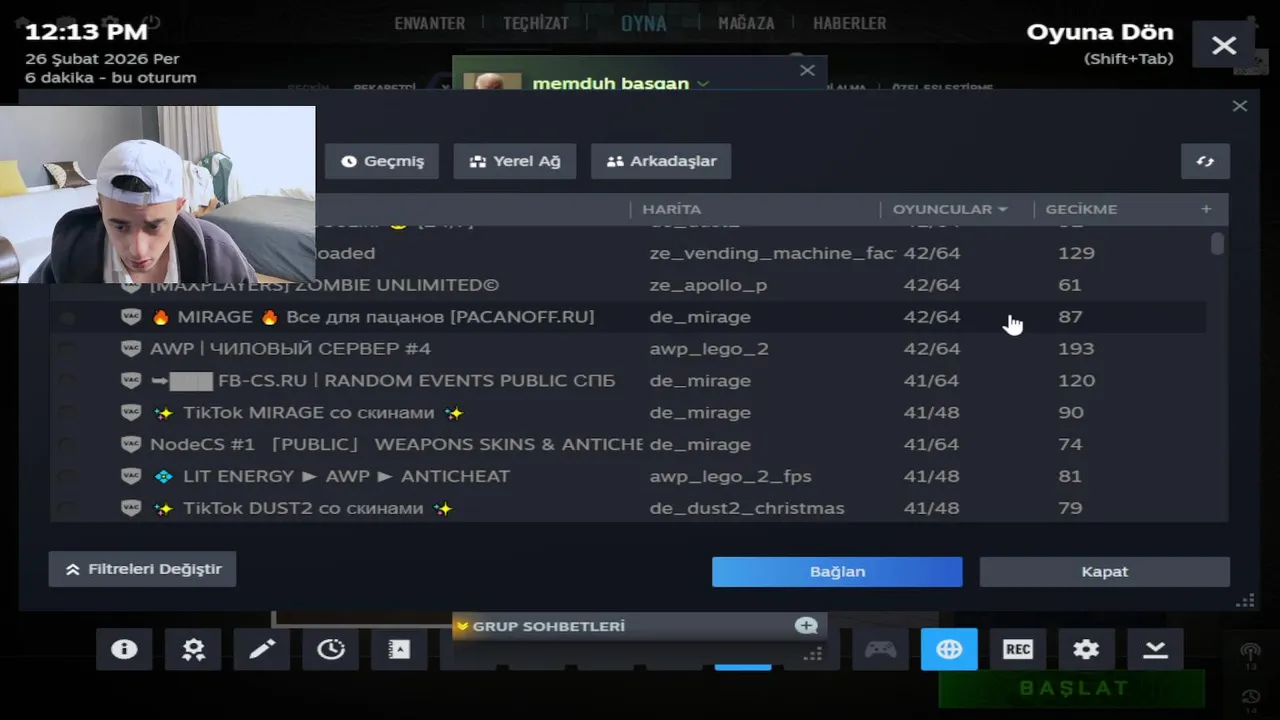Open the controller settings gamepad icon
Screen dimensions: 1280x720
(880, 649)
